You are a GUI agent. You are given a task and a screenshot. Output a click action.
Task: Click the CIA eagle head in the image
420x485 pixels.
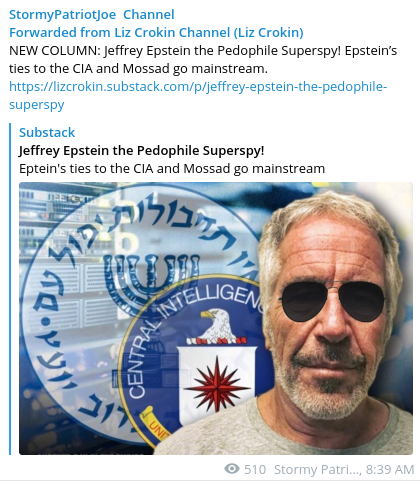pos(213,319)
